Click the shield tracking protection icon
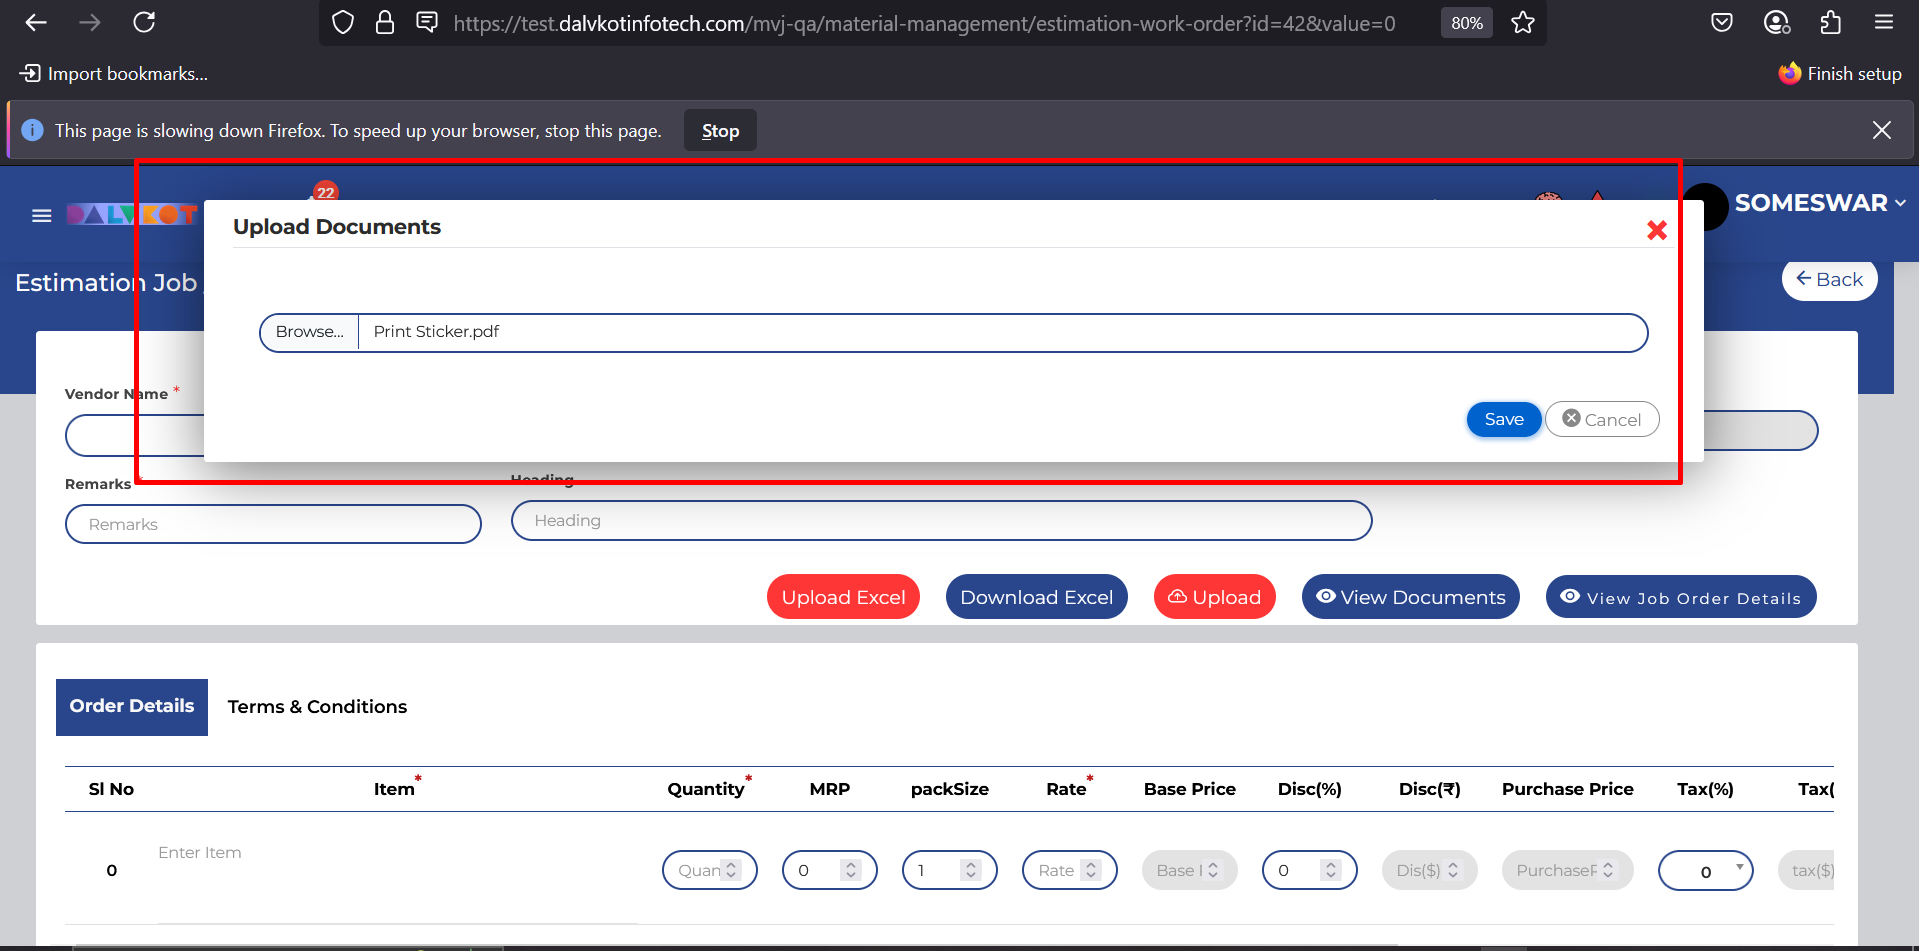 [x=343, y=23]
